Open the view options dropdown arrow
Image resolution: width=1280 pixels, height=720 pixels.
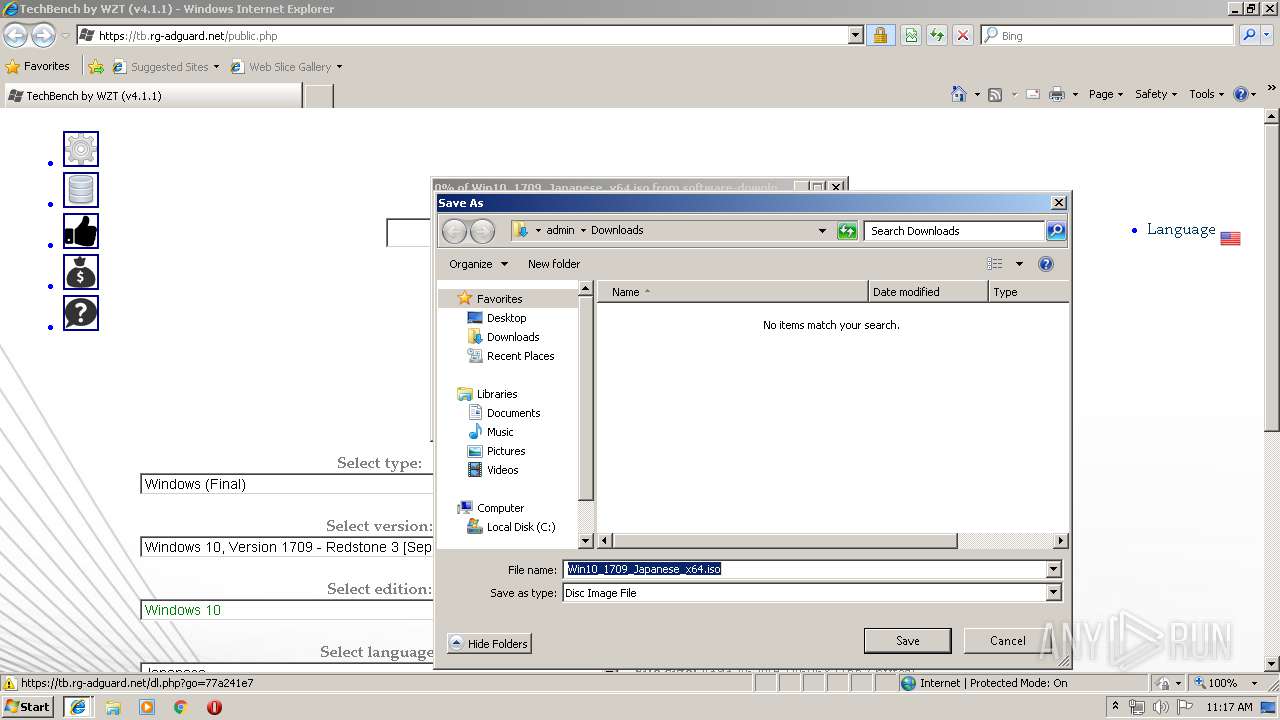pos(1019,264)
